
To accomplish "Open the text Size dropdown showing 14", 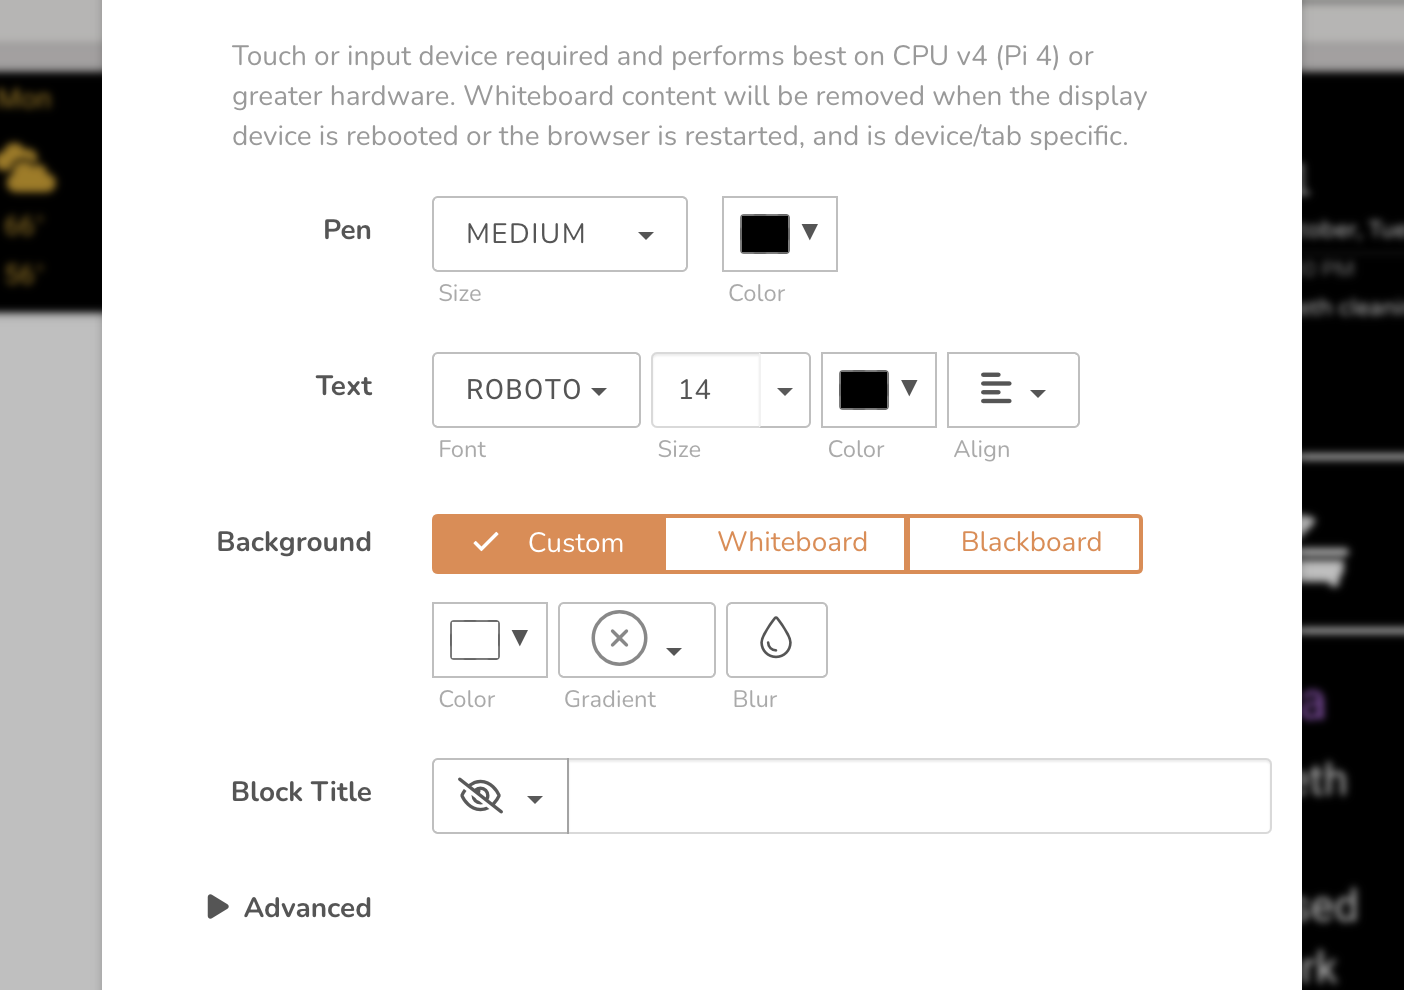I will click(783, 390).
